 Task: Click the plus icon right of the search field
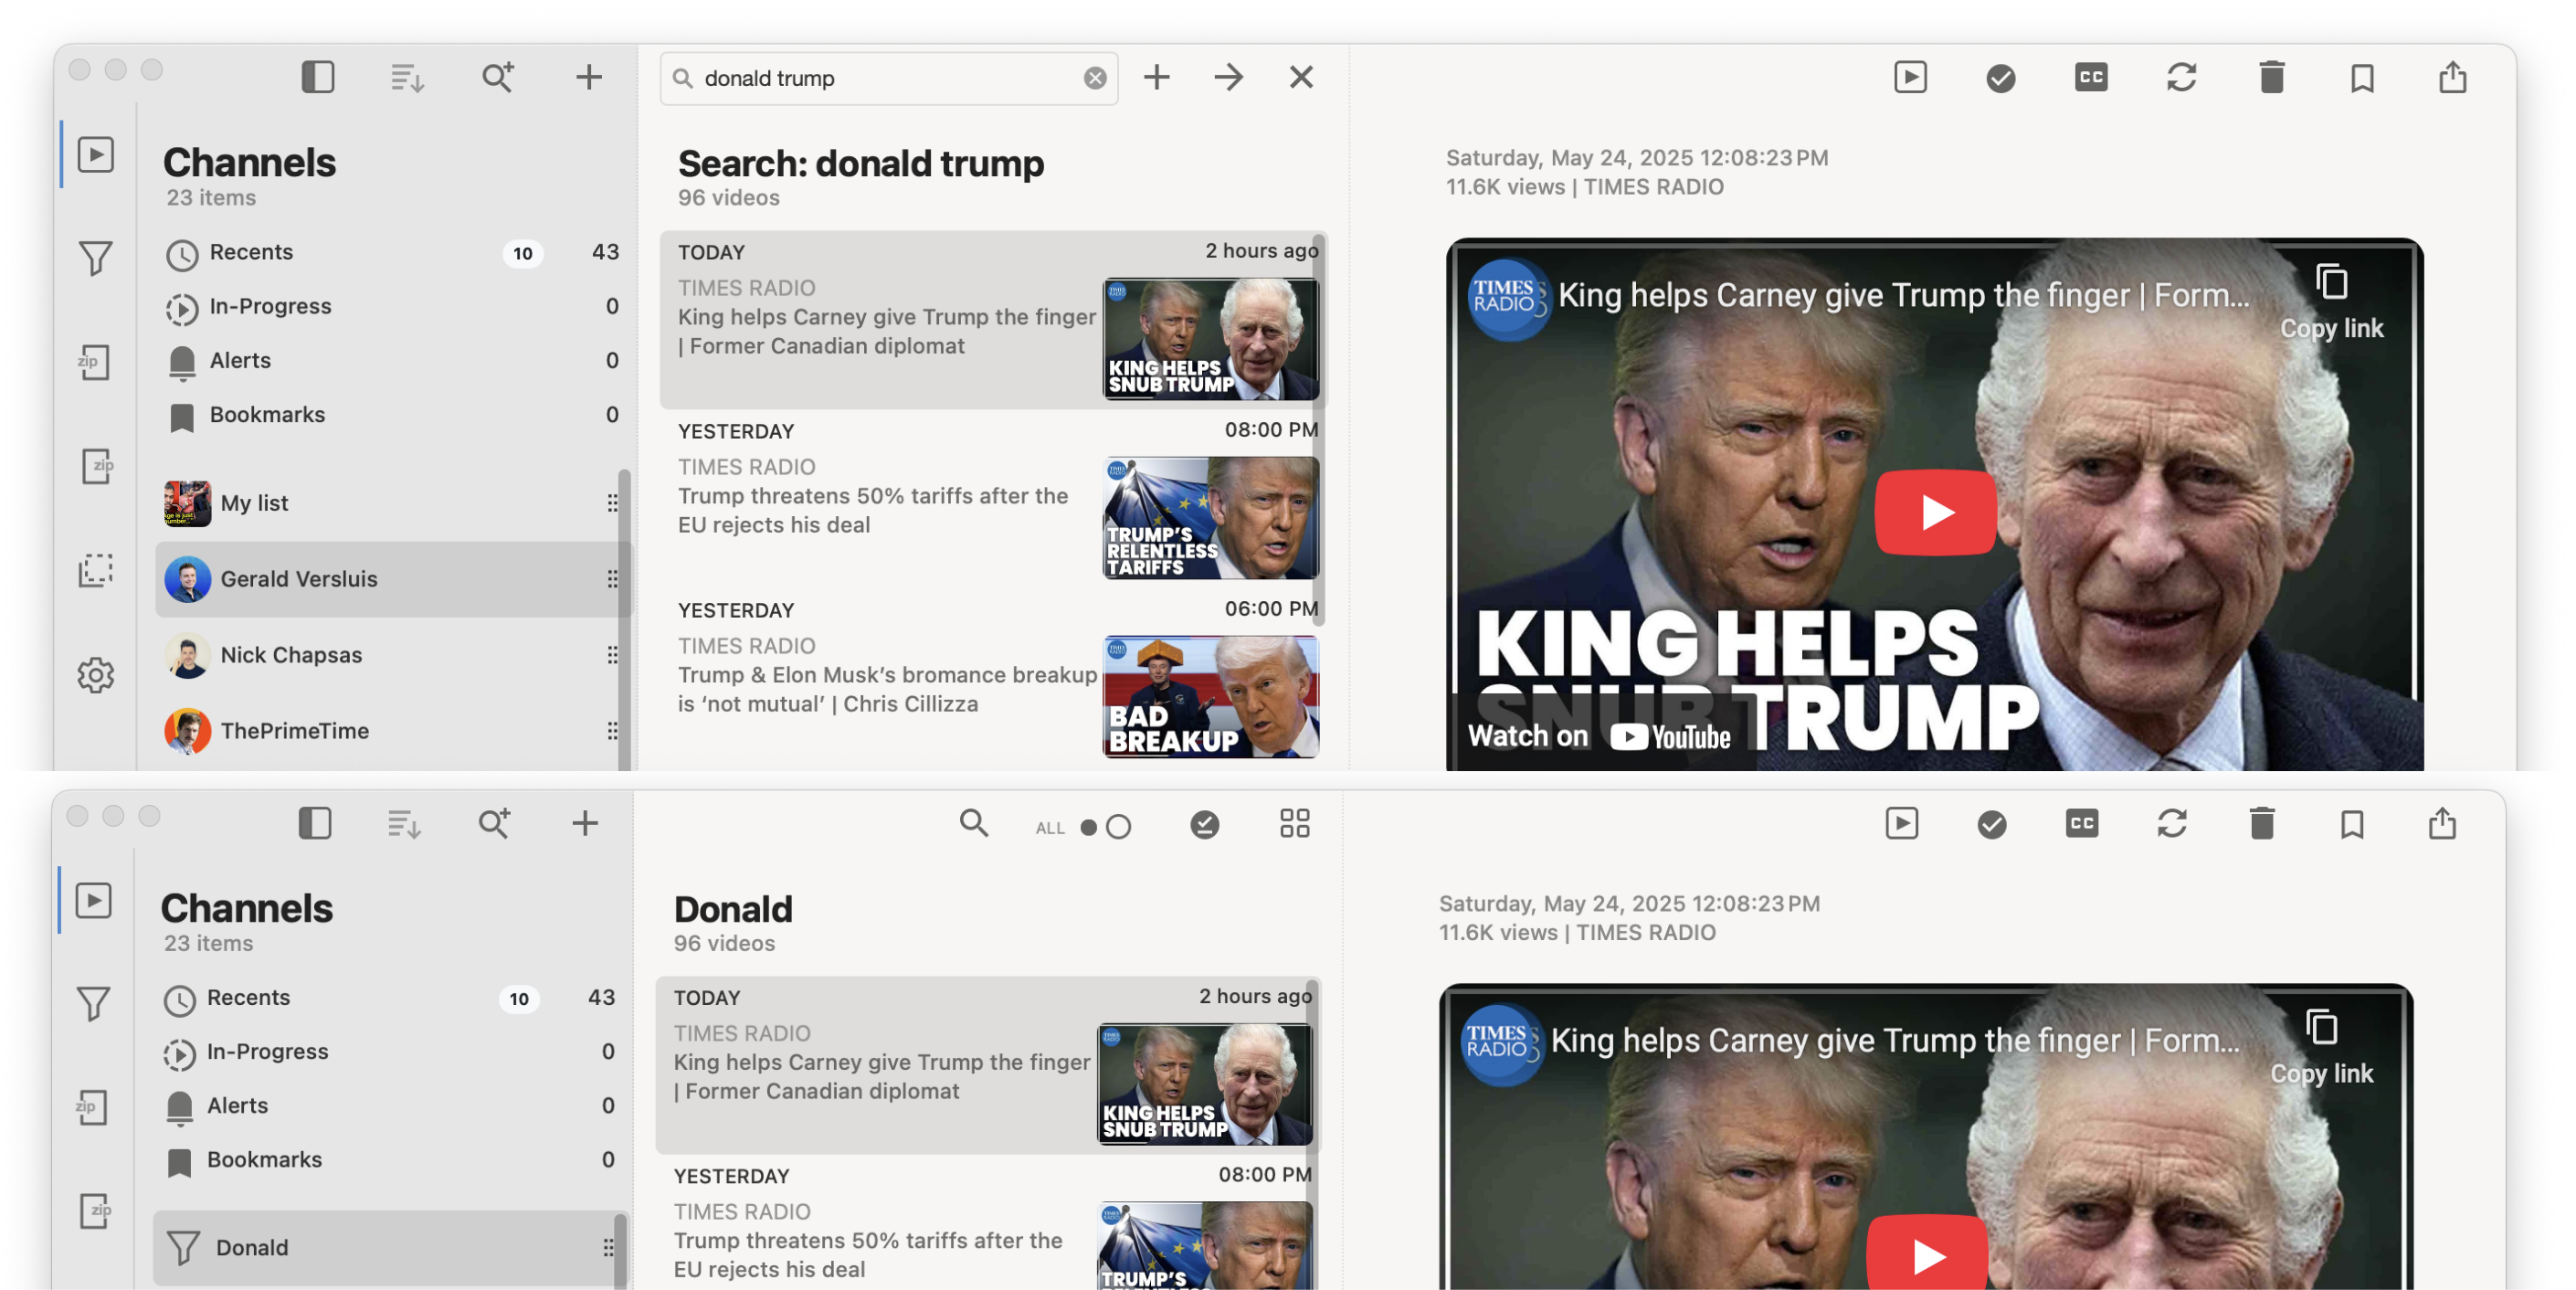click(1156, 77)
